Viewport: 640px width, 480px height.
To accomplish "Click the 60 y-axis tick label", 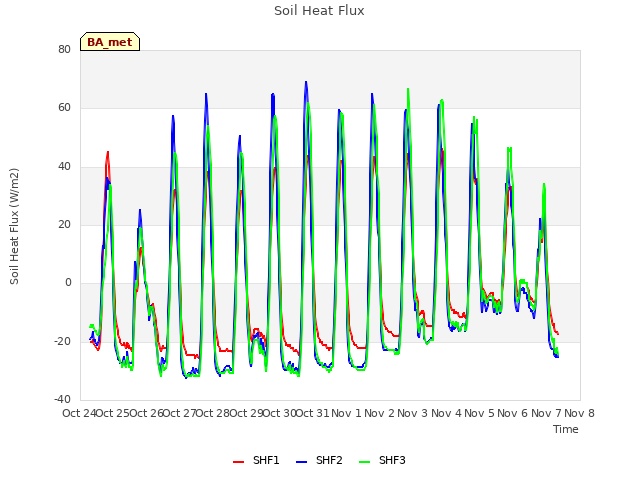I will [64, 108].
